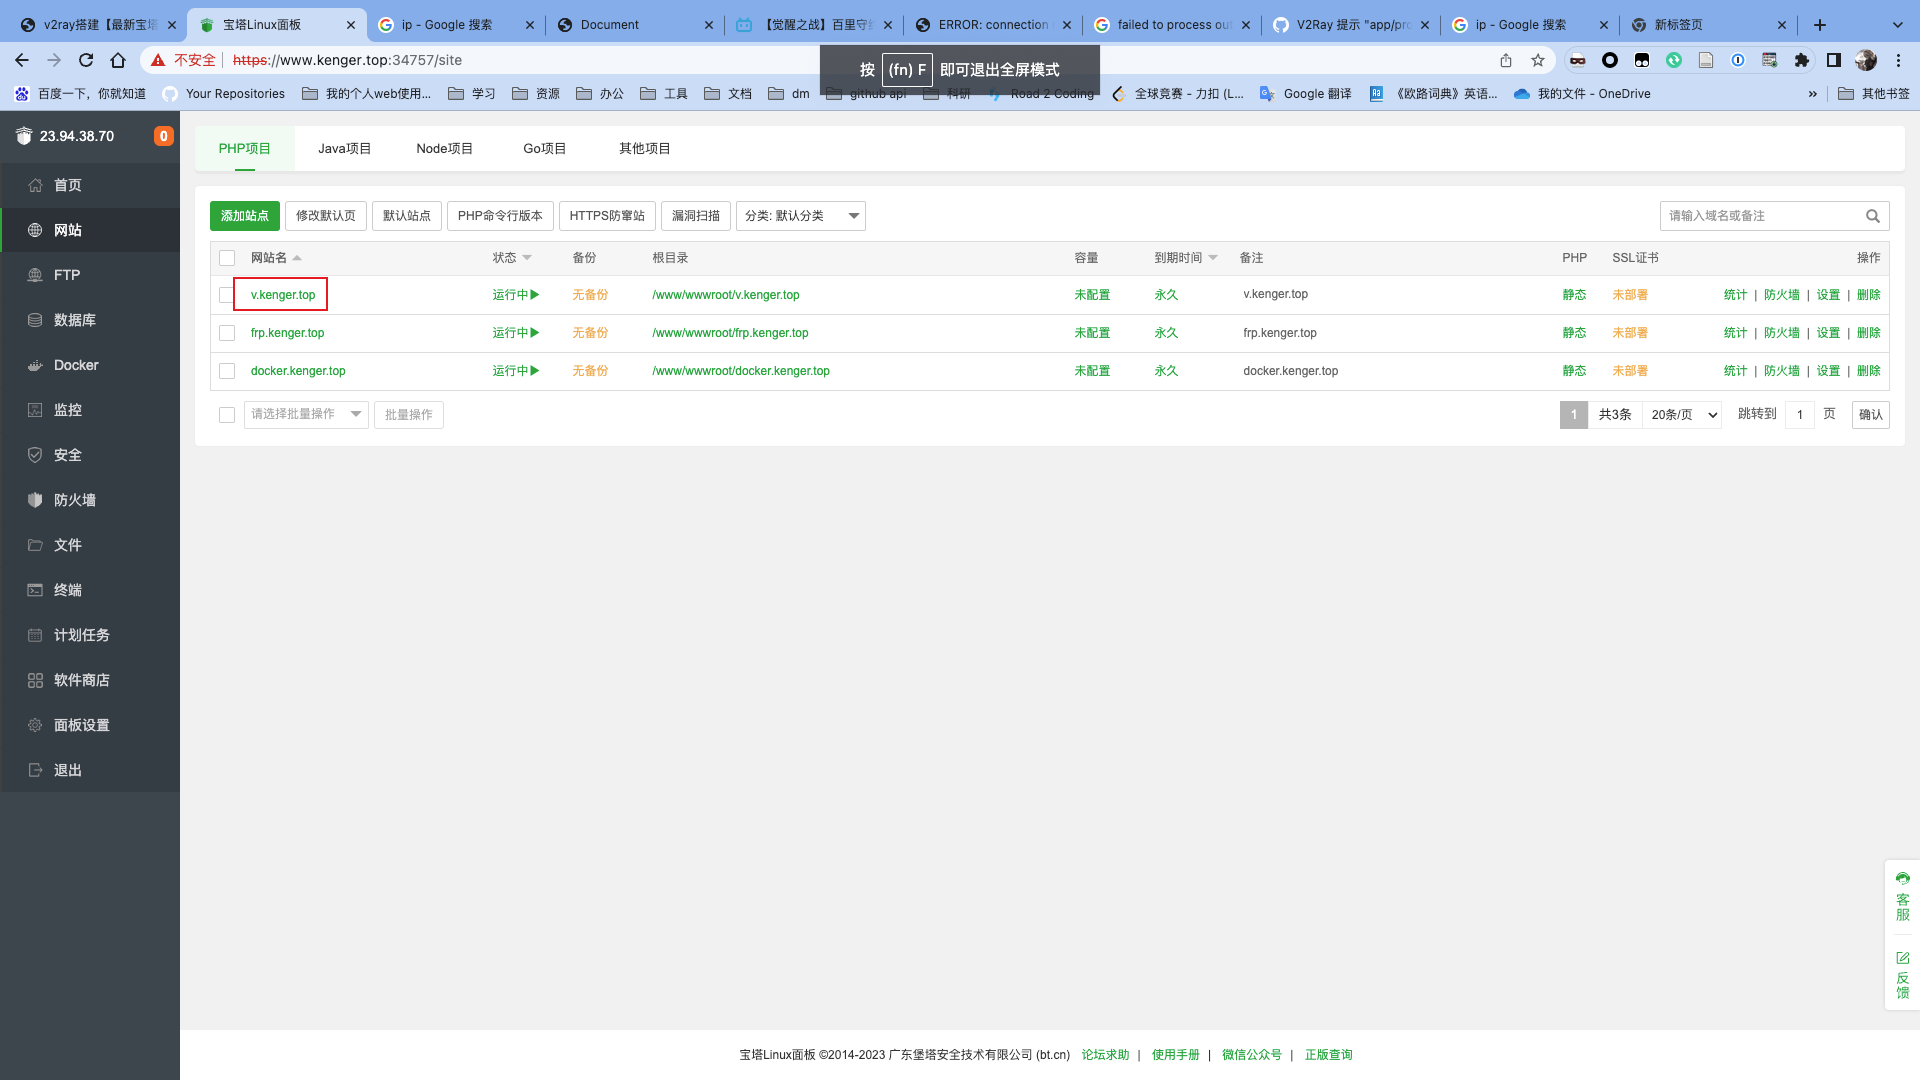Viewport: 1920px width, 1080px height.
Task: Click the browser reload page icon
Action: pyautogui.click(x=86, y=60)
